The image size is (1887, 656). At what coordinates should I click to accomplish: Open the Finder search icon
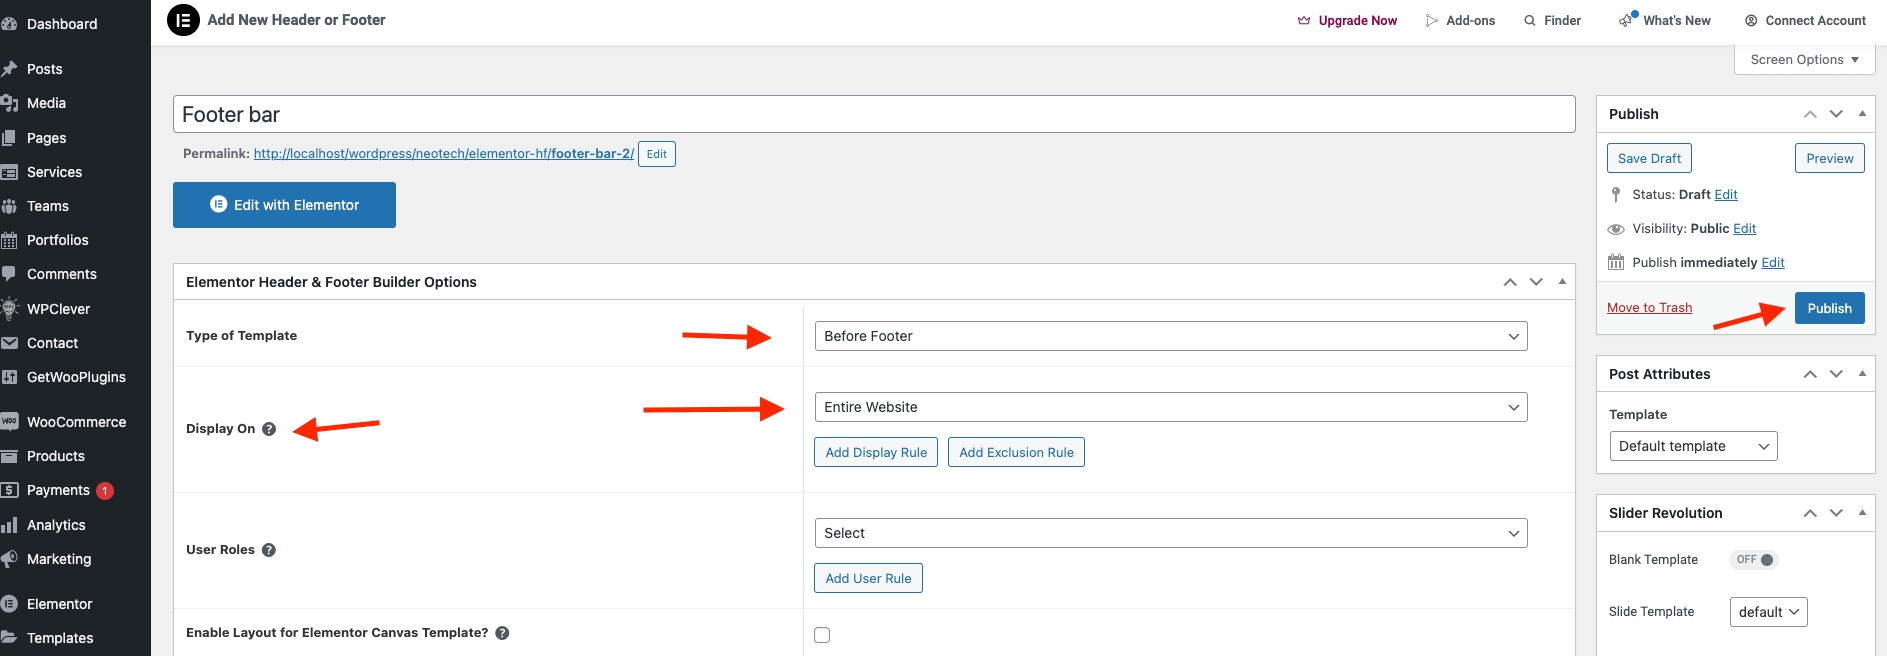click(x=1530, y=21)
